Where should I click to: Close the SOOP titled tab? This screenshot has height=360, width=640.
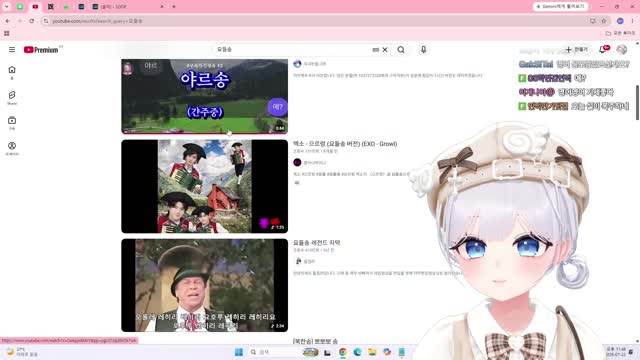(x=162, y=7)
